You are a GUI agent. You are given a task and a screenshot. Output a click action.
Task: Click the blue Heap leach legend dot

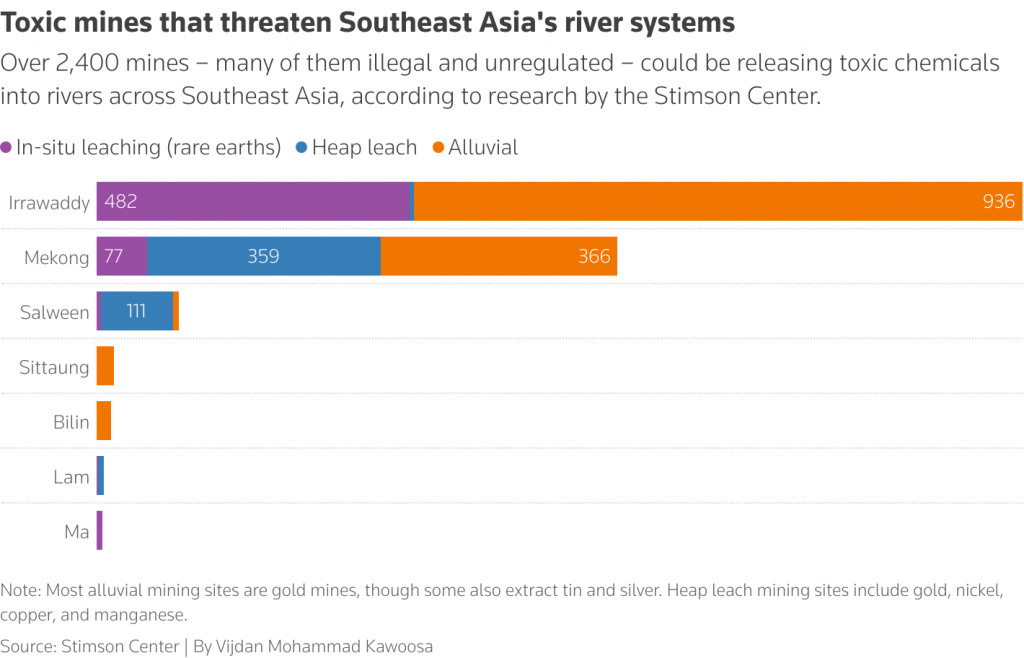coord(302,148)
